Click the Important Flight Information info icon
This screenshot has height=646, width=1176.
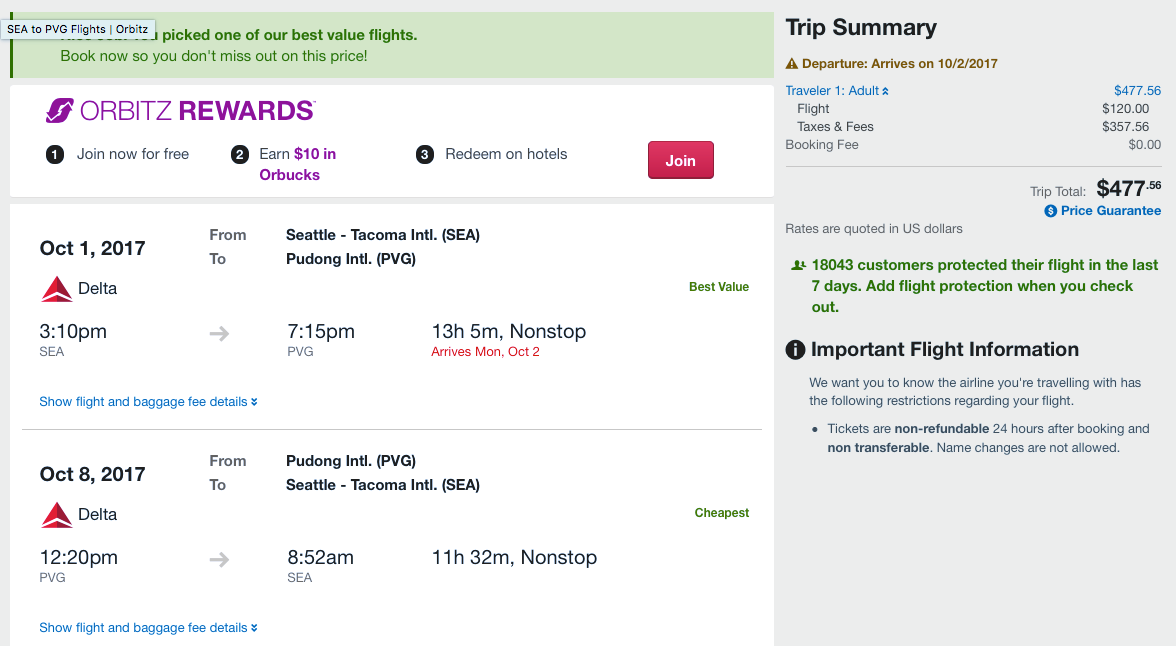click(x=796, y=350)
